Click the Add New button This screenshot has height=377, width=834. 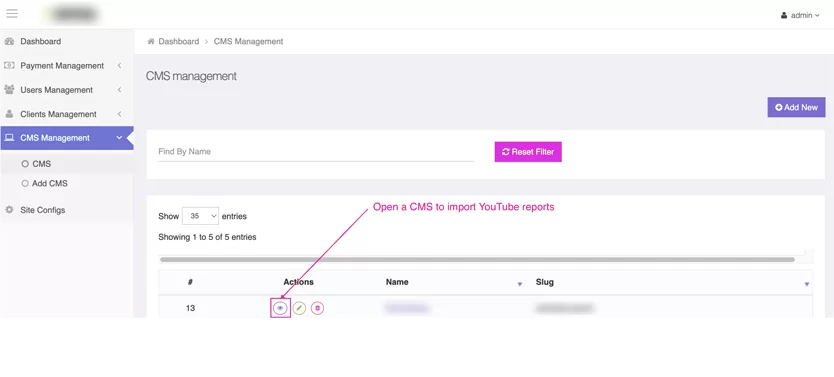(x=796, y=107)
